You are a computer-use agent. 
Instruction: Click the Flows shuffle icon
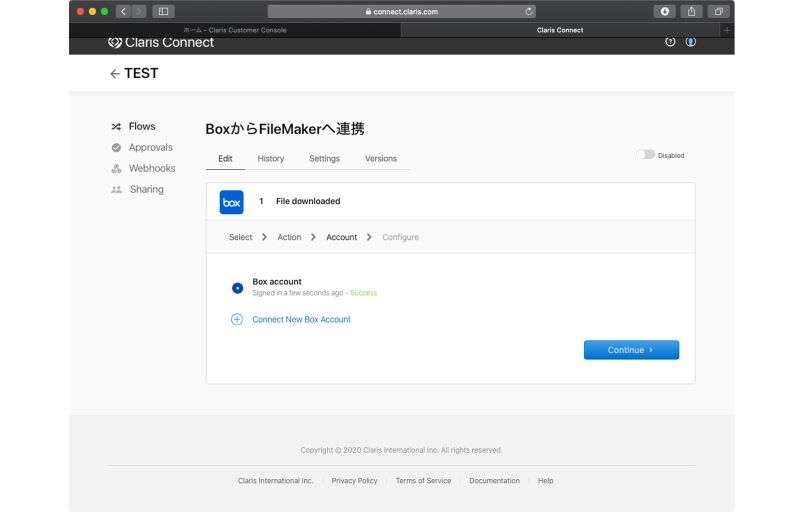(116, 126)
